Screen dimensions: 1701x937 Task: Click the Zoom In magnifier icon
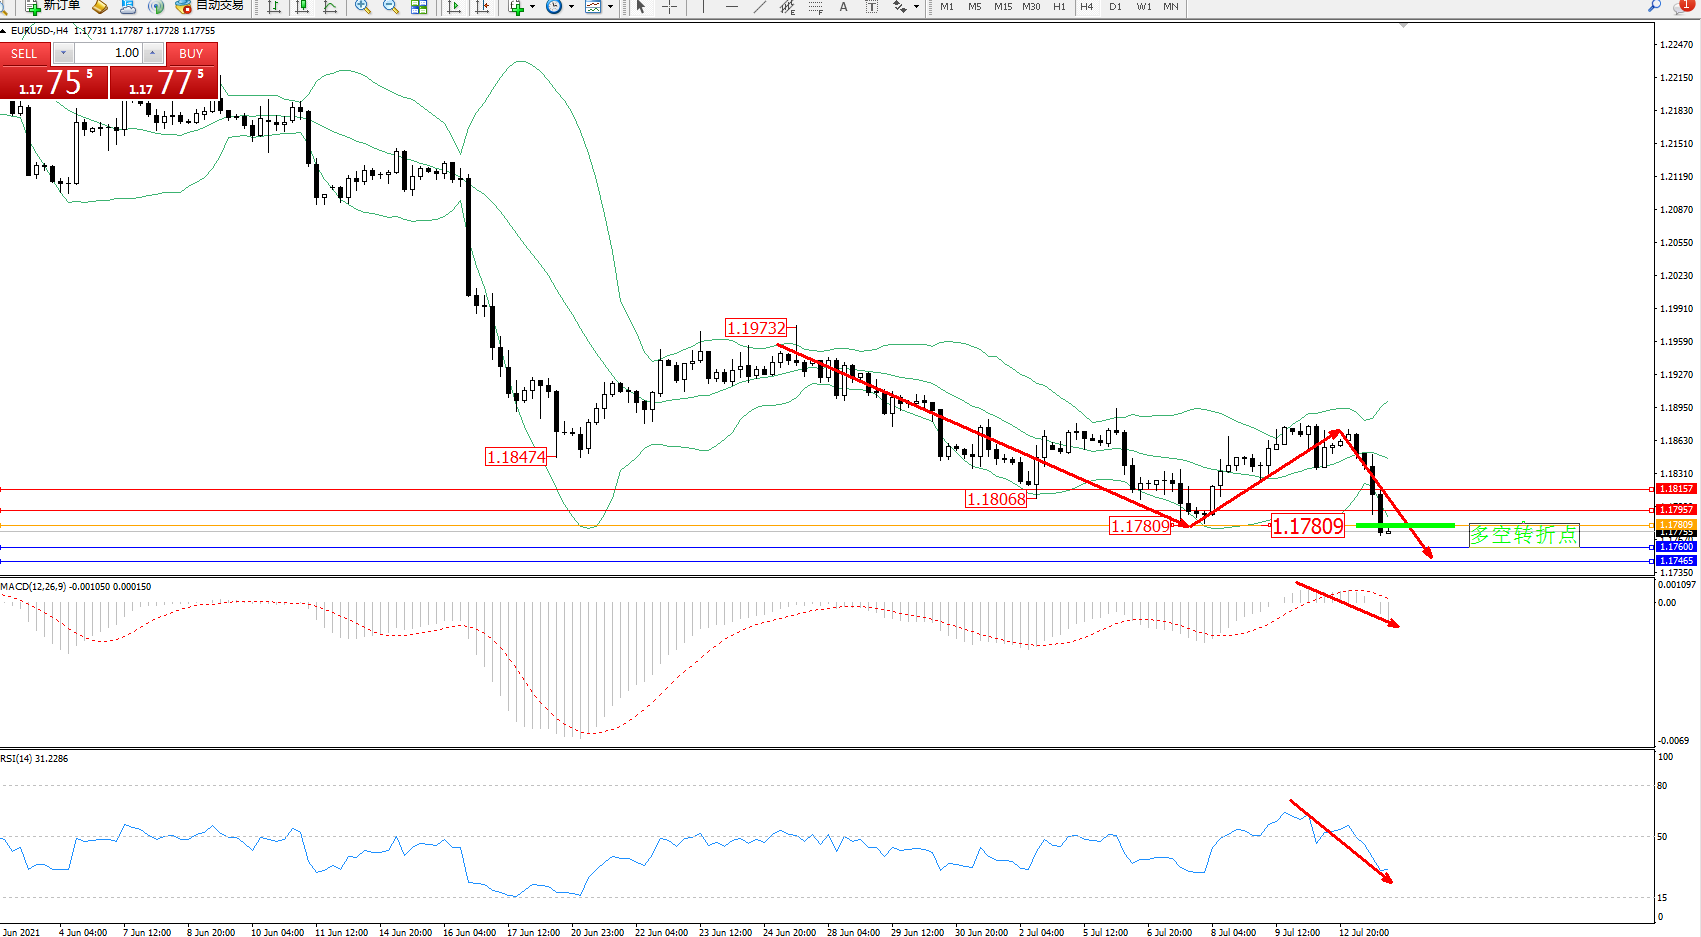tap(363, 7)
